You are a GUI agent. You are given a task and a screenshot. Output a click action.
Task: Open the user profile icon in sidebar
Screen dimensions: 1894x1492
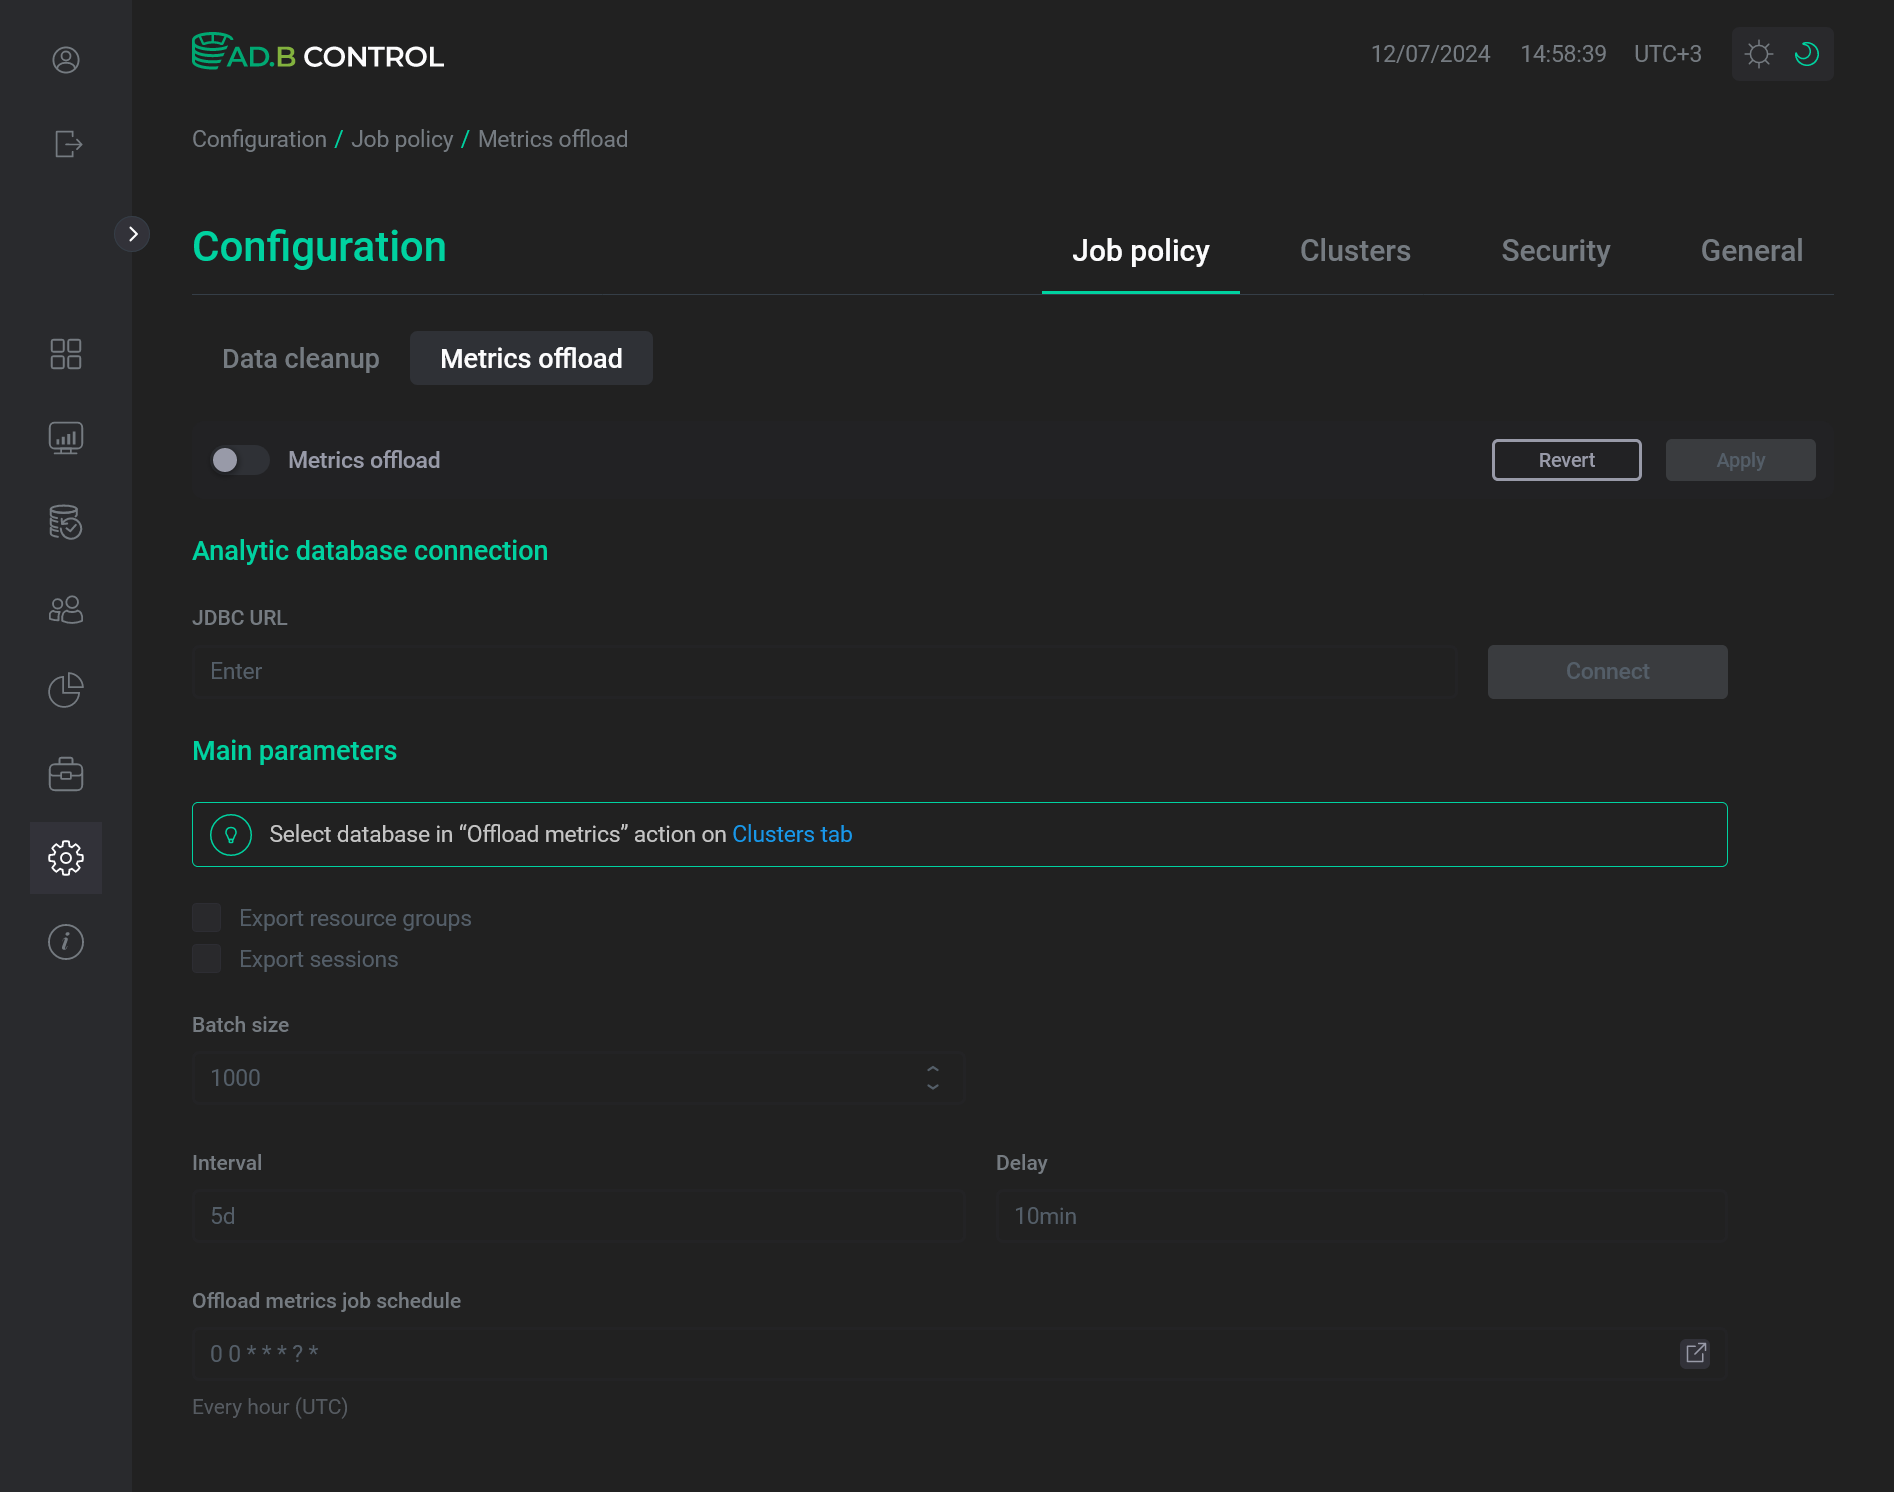point(66,60)
